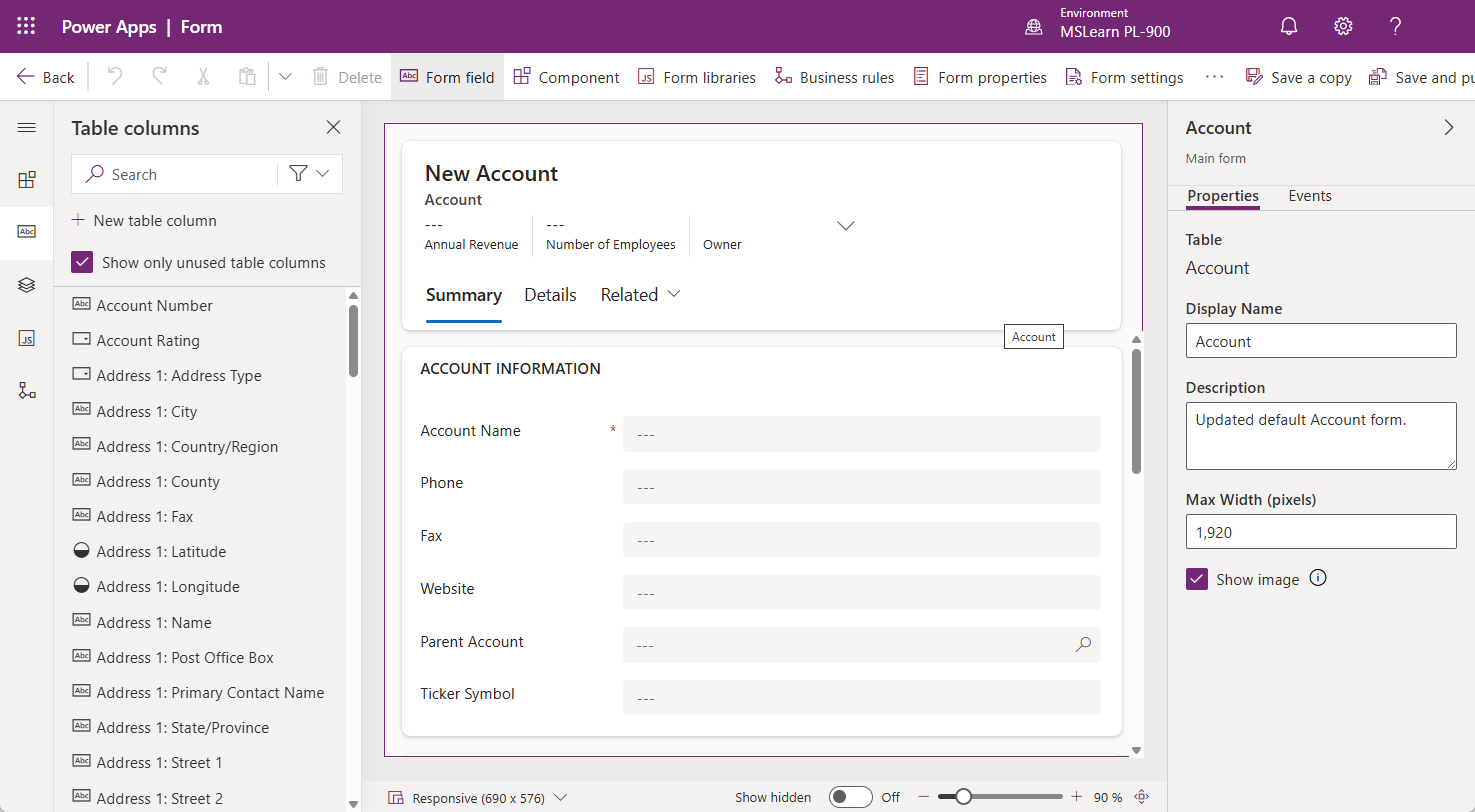Open the app launcher waffle icon
1475x812 pixels.
coord(27,27)
